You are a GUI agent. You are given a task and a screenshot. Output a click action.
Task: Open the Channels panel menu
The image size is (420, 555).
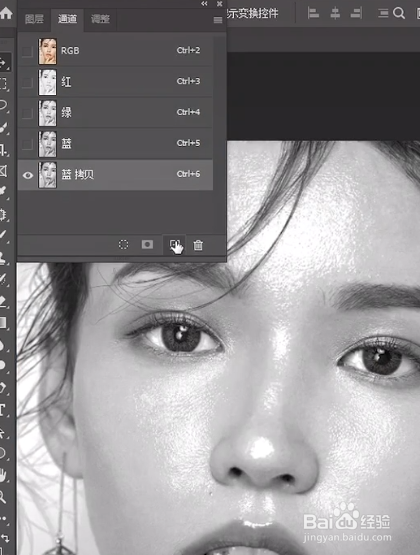[x=218, y=20]
